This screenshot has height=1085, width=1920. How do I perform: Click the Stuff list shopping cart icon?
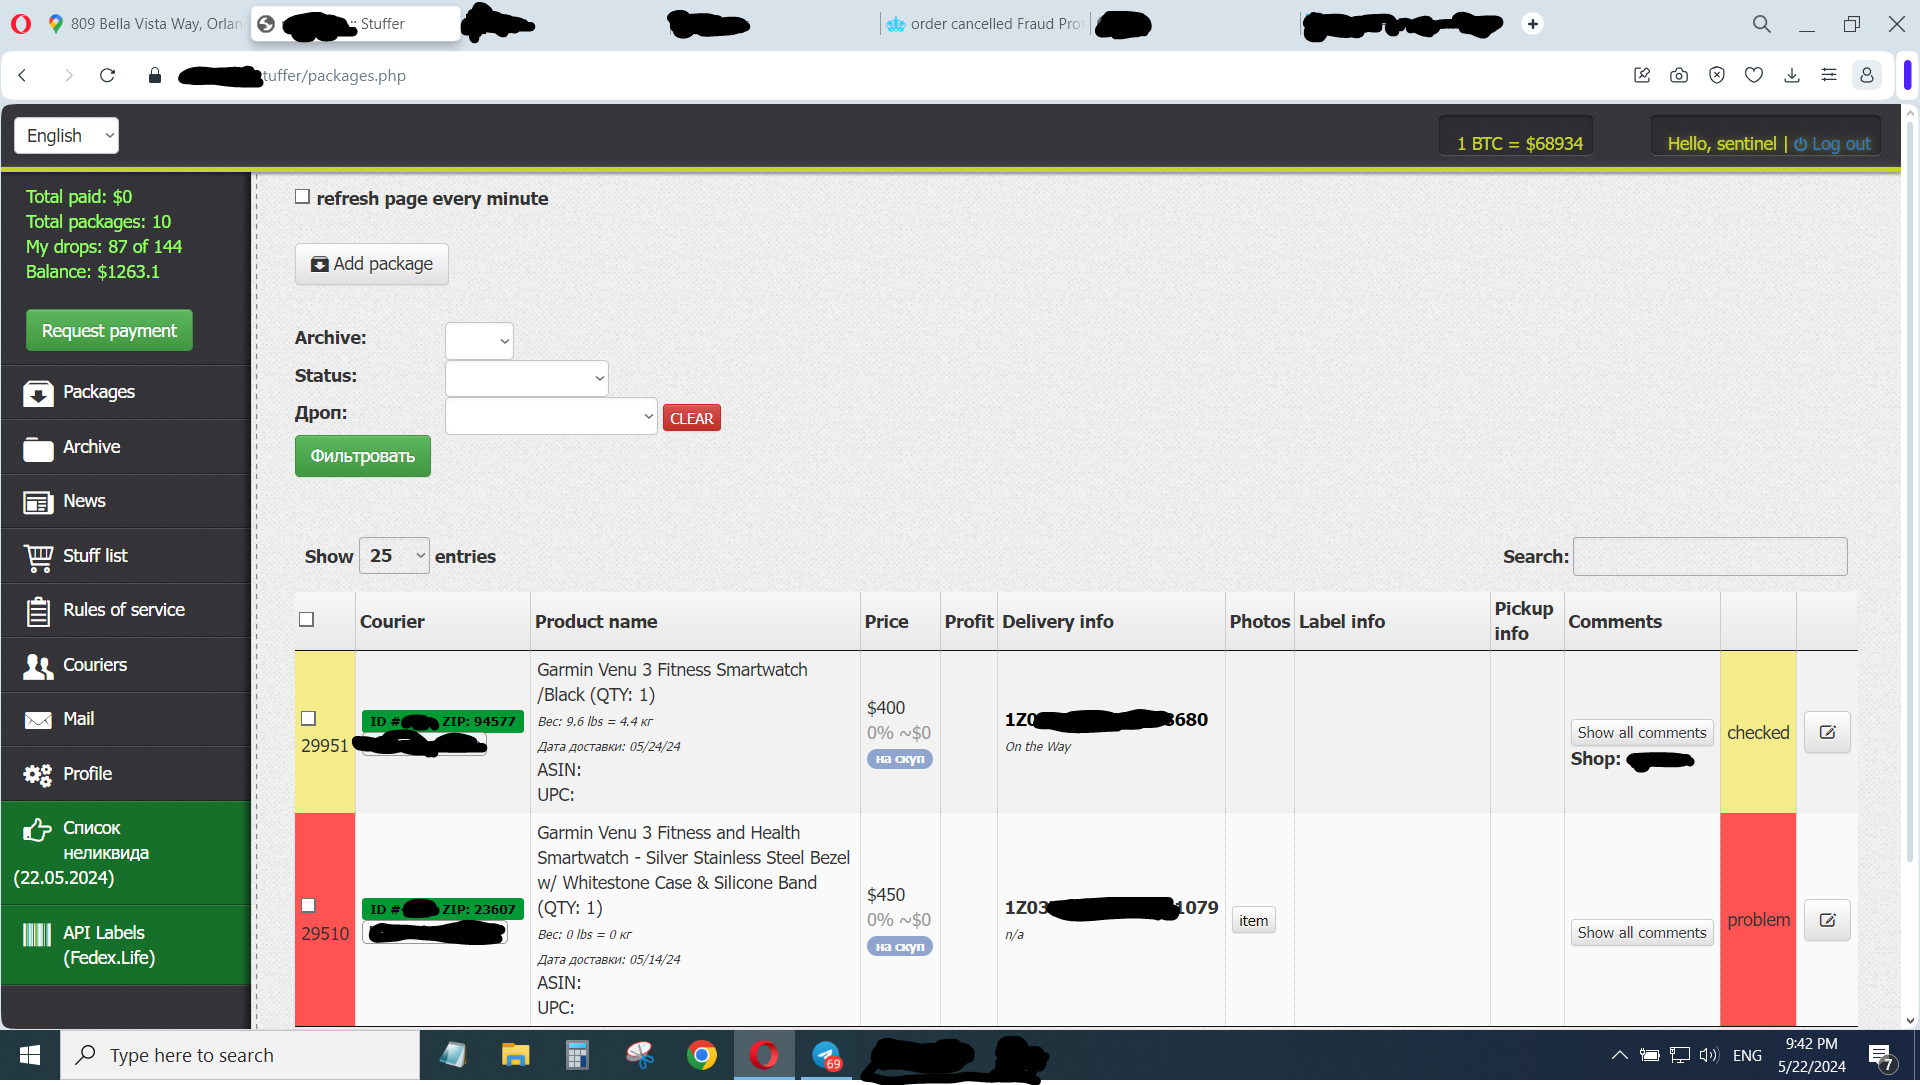tap(38, 557)
